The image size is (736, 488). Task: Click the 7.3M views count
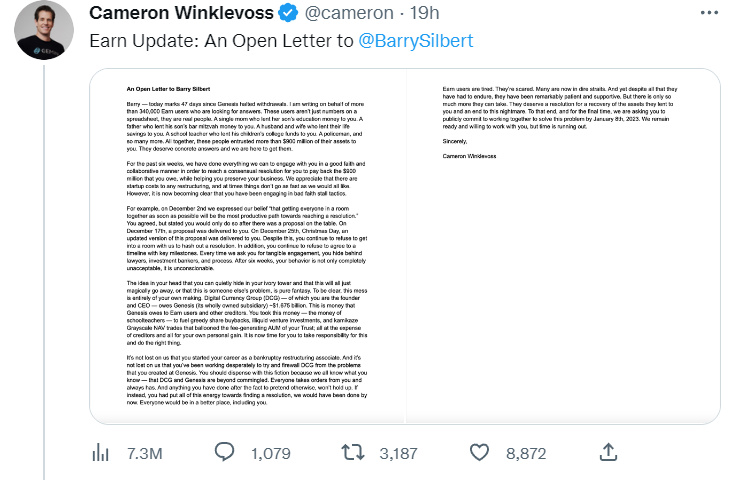point(143,454)
